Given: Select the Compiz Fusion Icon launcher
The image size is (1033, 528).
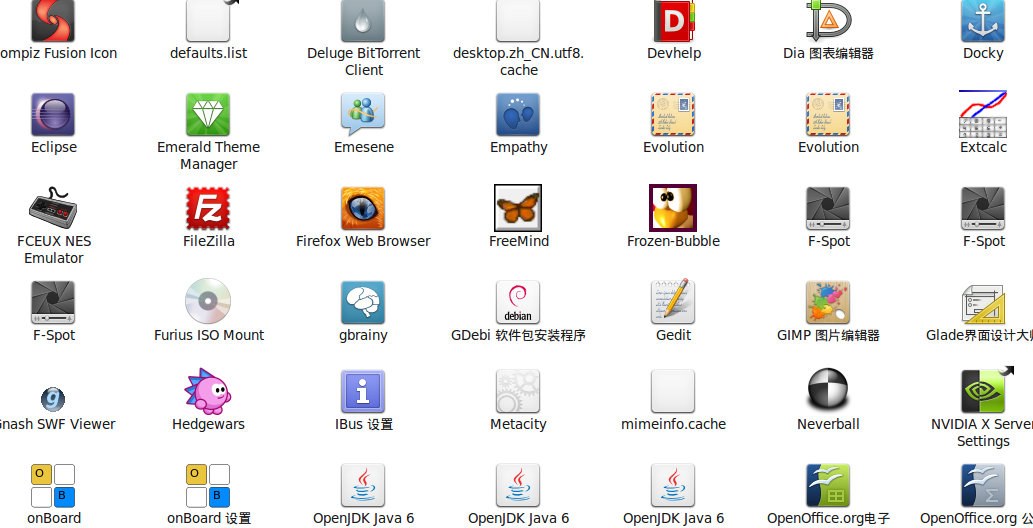Looking at the screenshot, I should click(x=53, y=20).
